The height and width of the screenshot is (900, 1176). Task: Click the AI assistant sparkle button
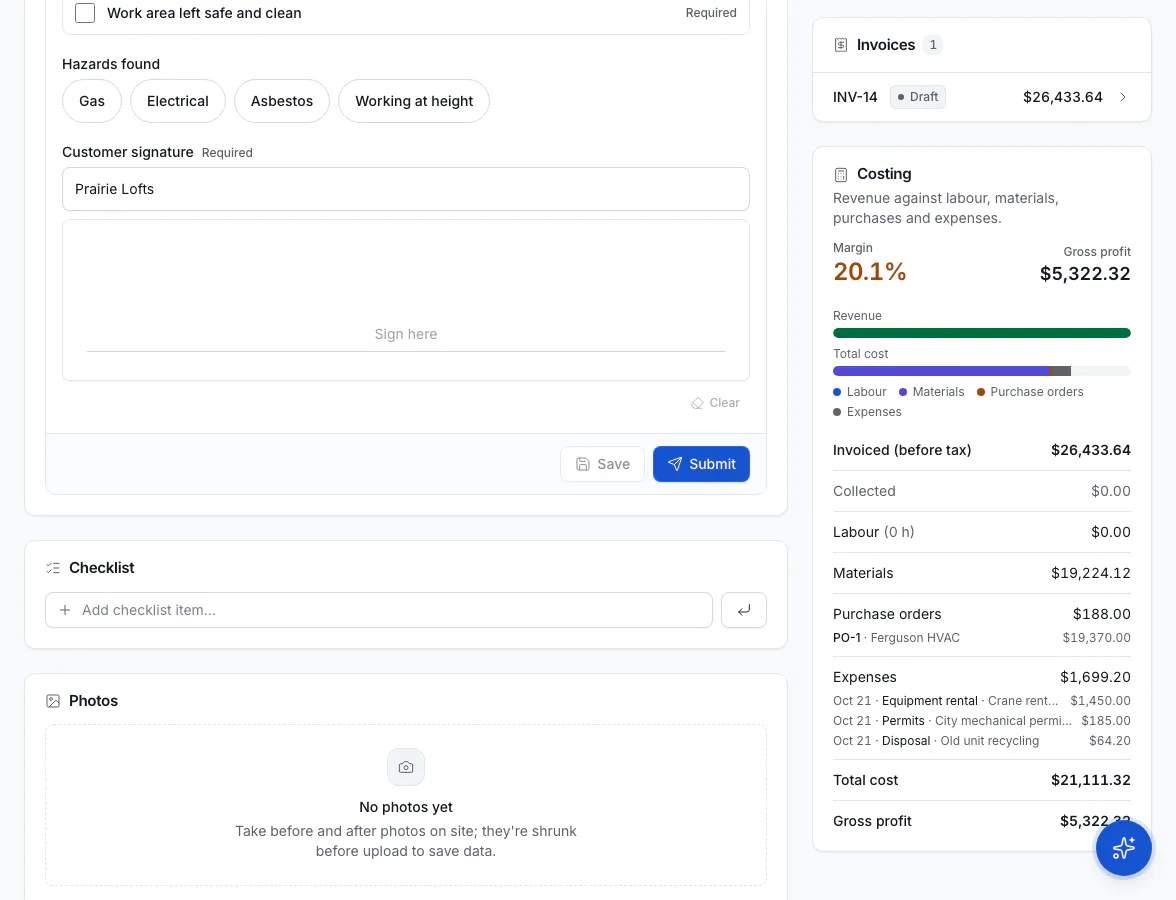(x=1123, y=848)
